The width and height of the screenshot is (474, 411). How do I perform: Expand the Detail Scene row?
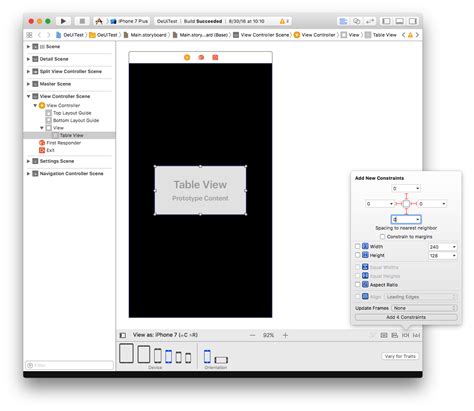[28, 59]
